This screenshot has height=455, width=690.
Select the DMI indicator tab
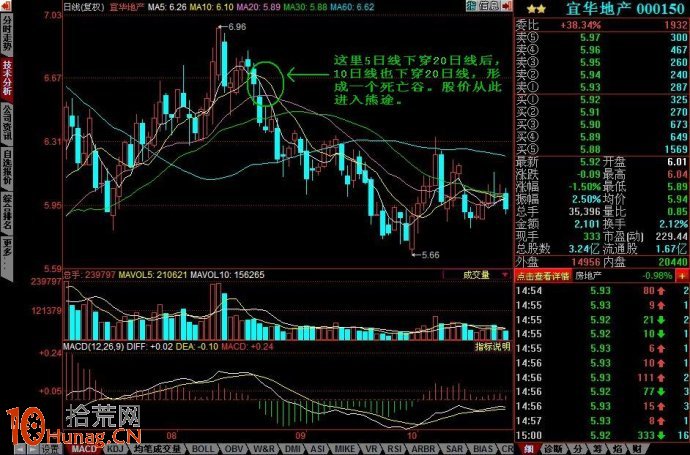click(293, 449)
